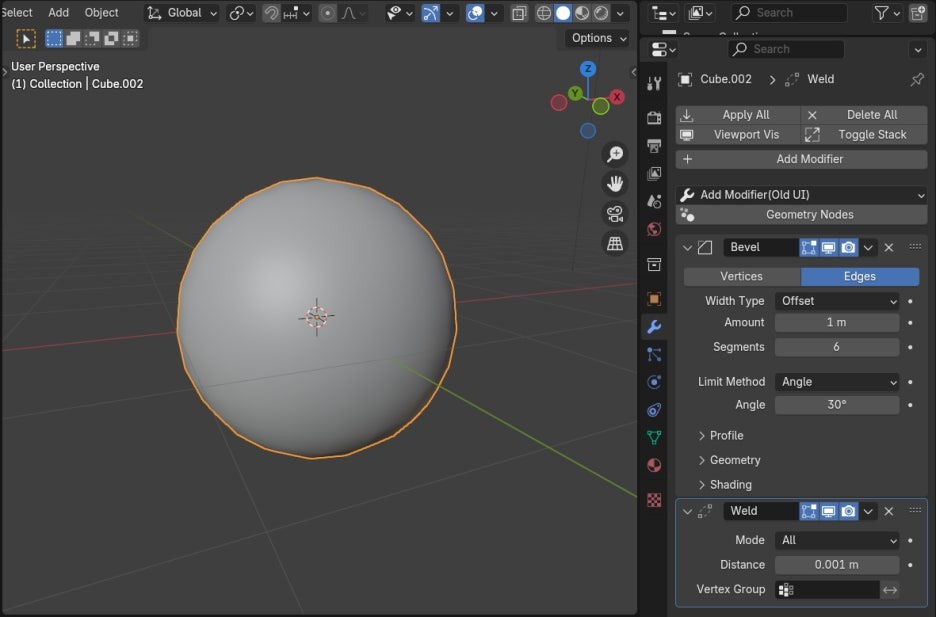Open the View Layer properties tab

(x=654, y=174)
